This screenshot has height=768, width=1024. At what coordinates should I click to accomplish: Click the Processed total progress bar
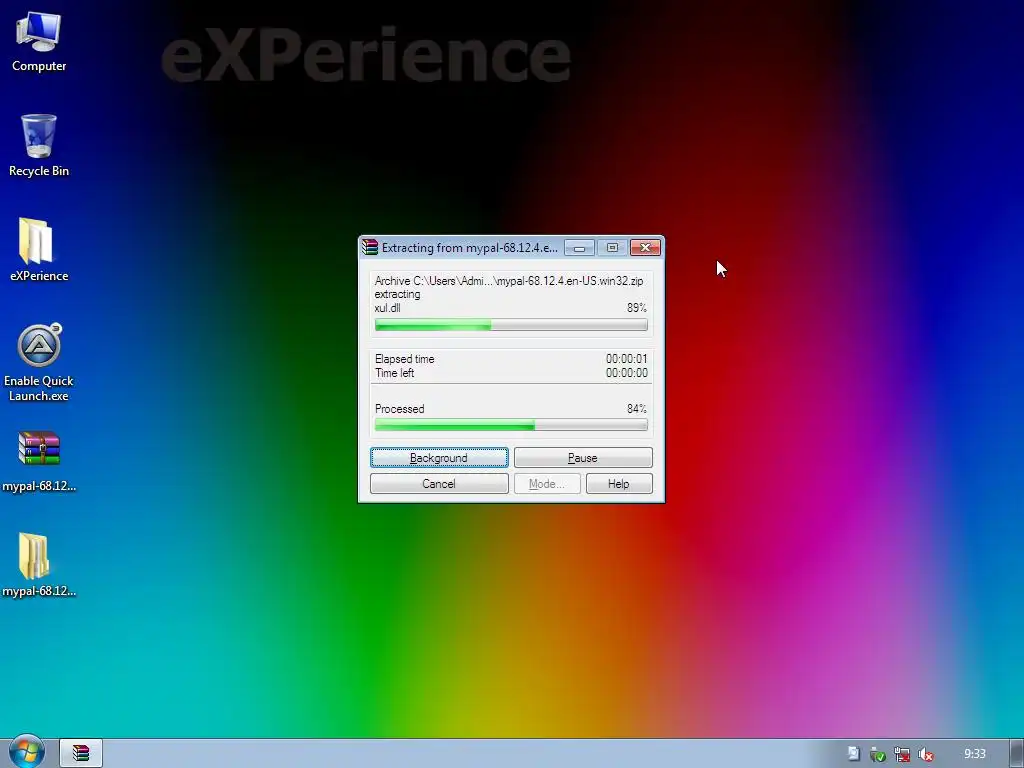[x=511, y=425]
